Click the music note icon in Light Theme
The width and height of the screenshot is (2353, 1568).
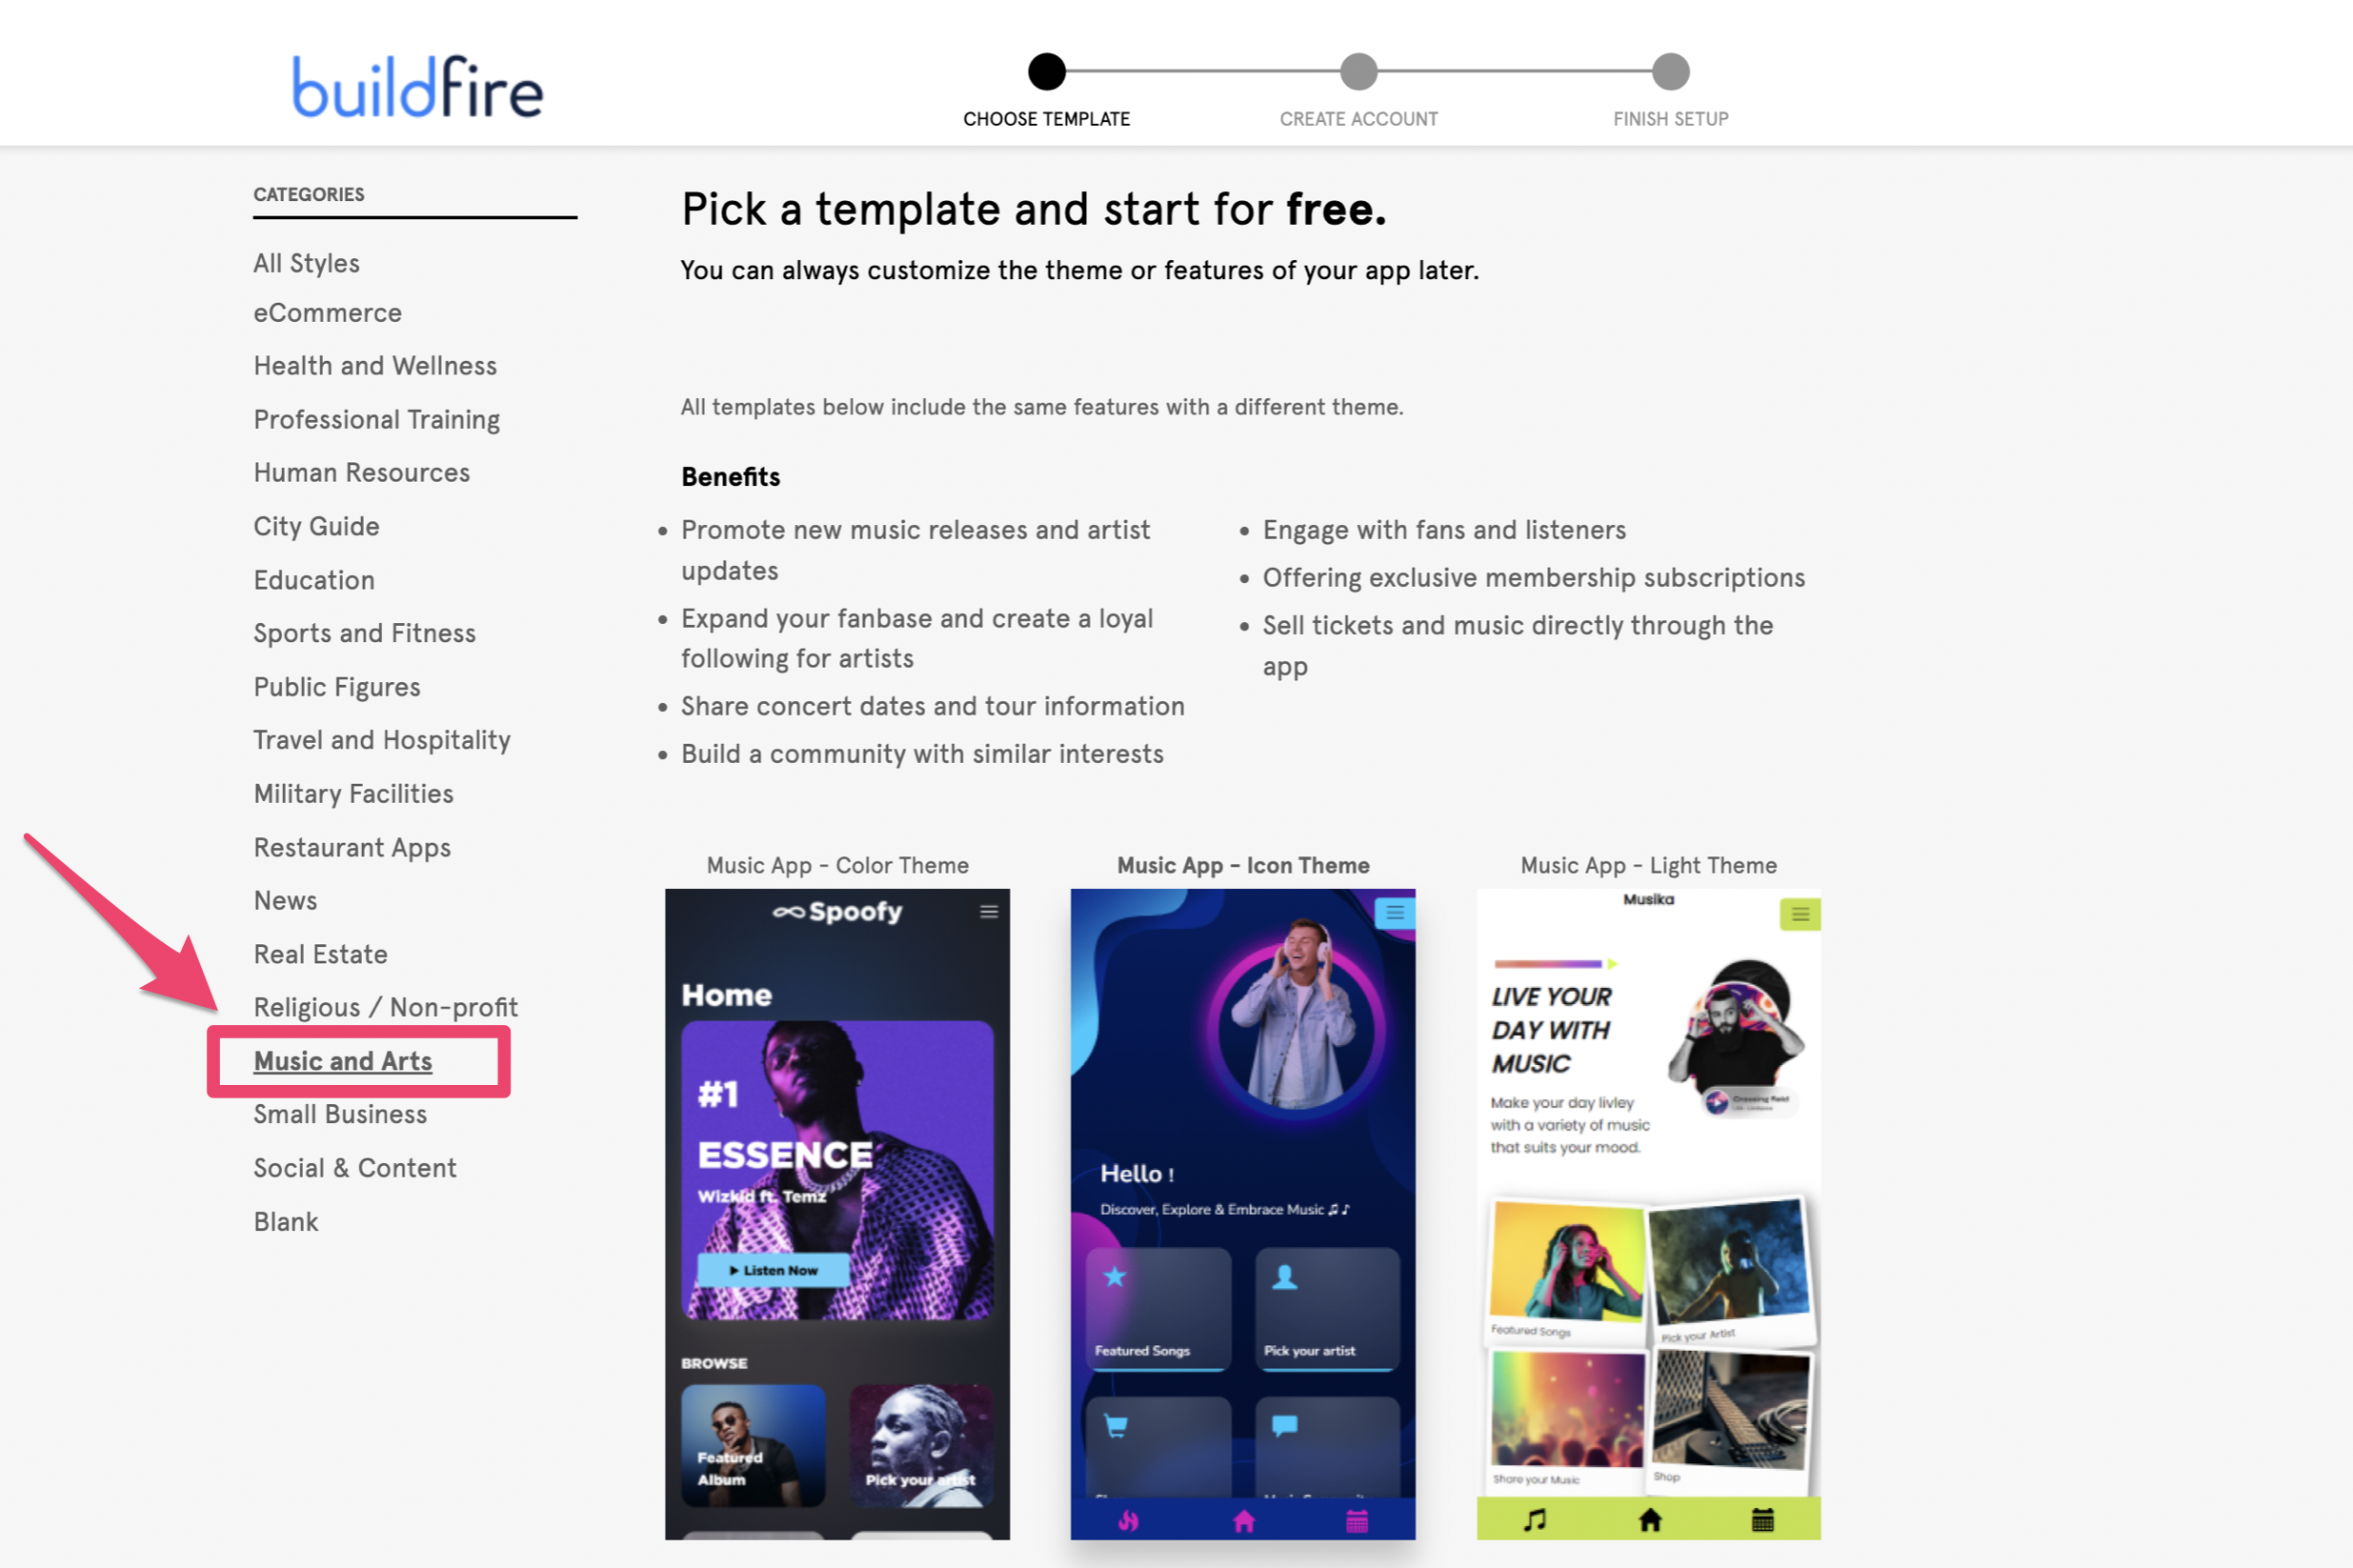click(x=1534, y=1520)
